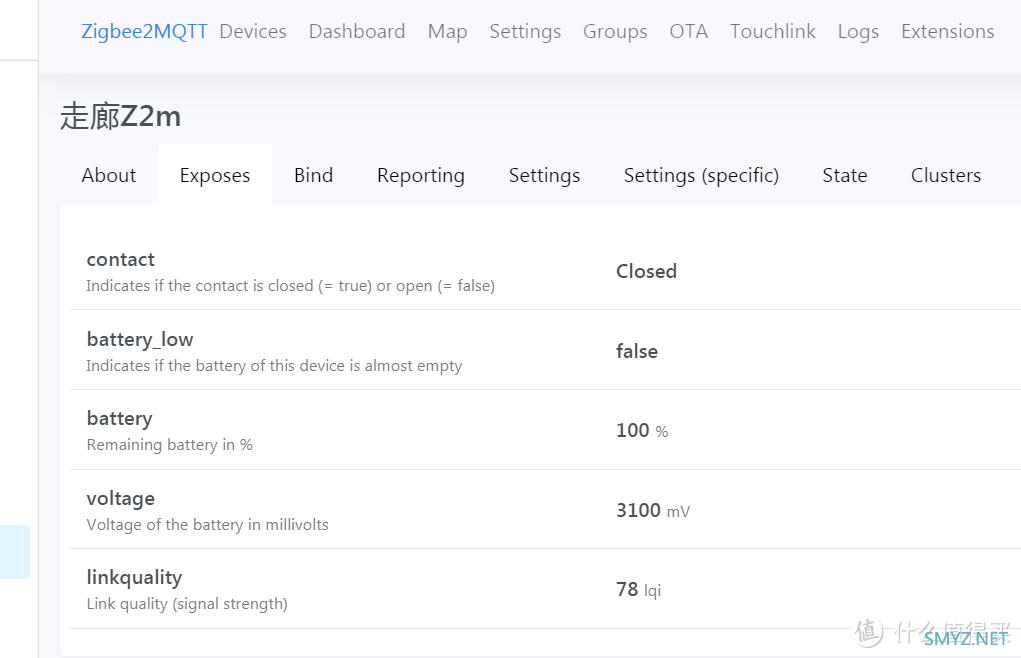Go to the OTA page

click(x=688, y=31)
